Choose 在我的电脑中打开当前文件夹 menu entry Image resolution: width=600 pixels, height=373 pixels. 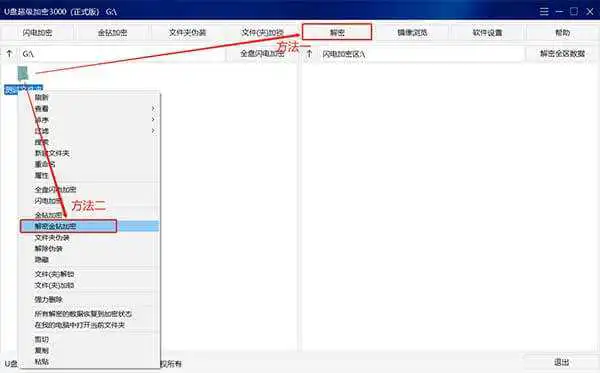89,325
